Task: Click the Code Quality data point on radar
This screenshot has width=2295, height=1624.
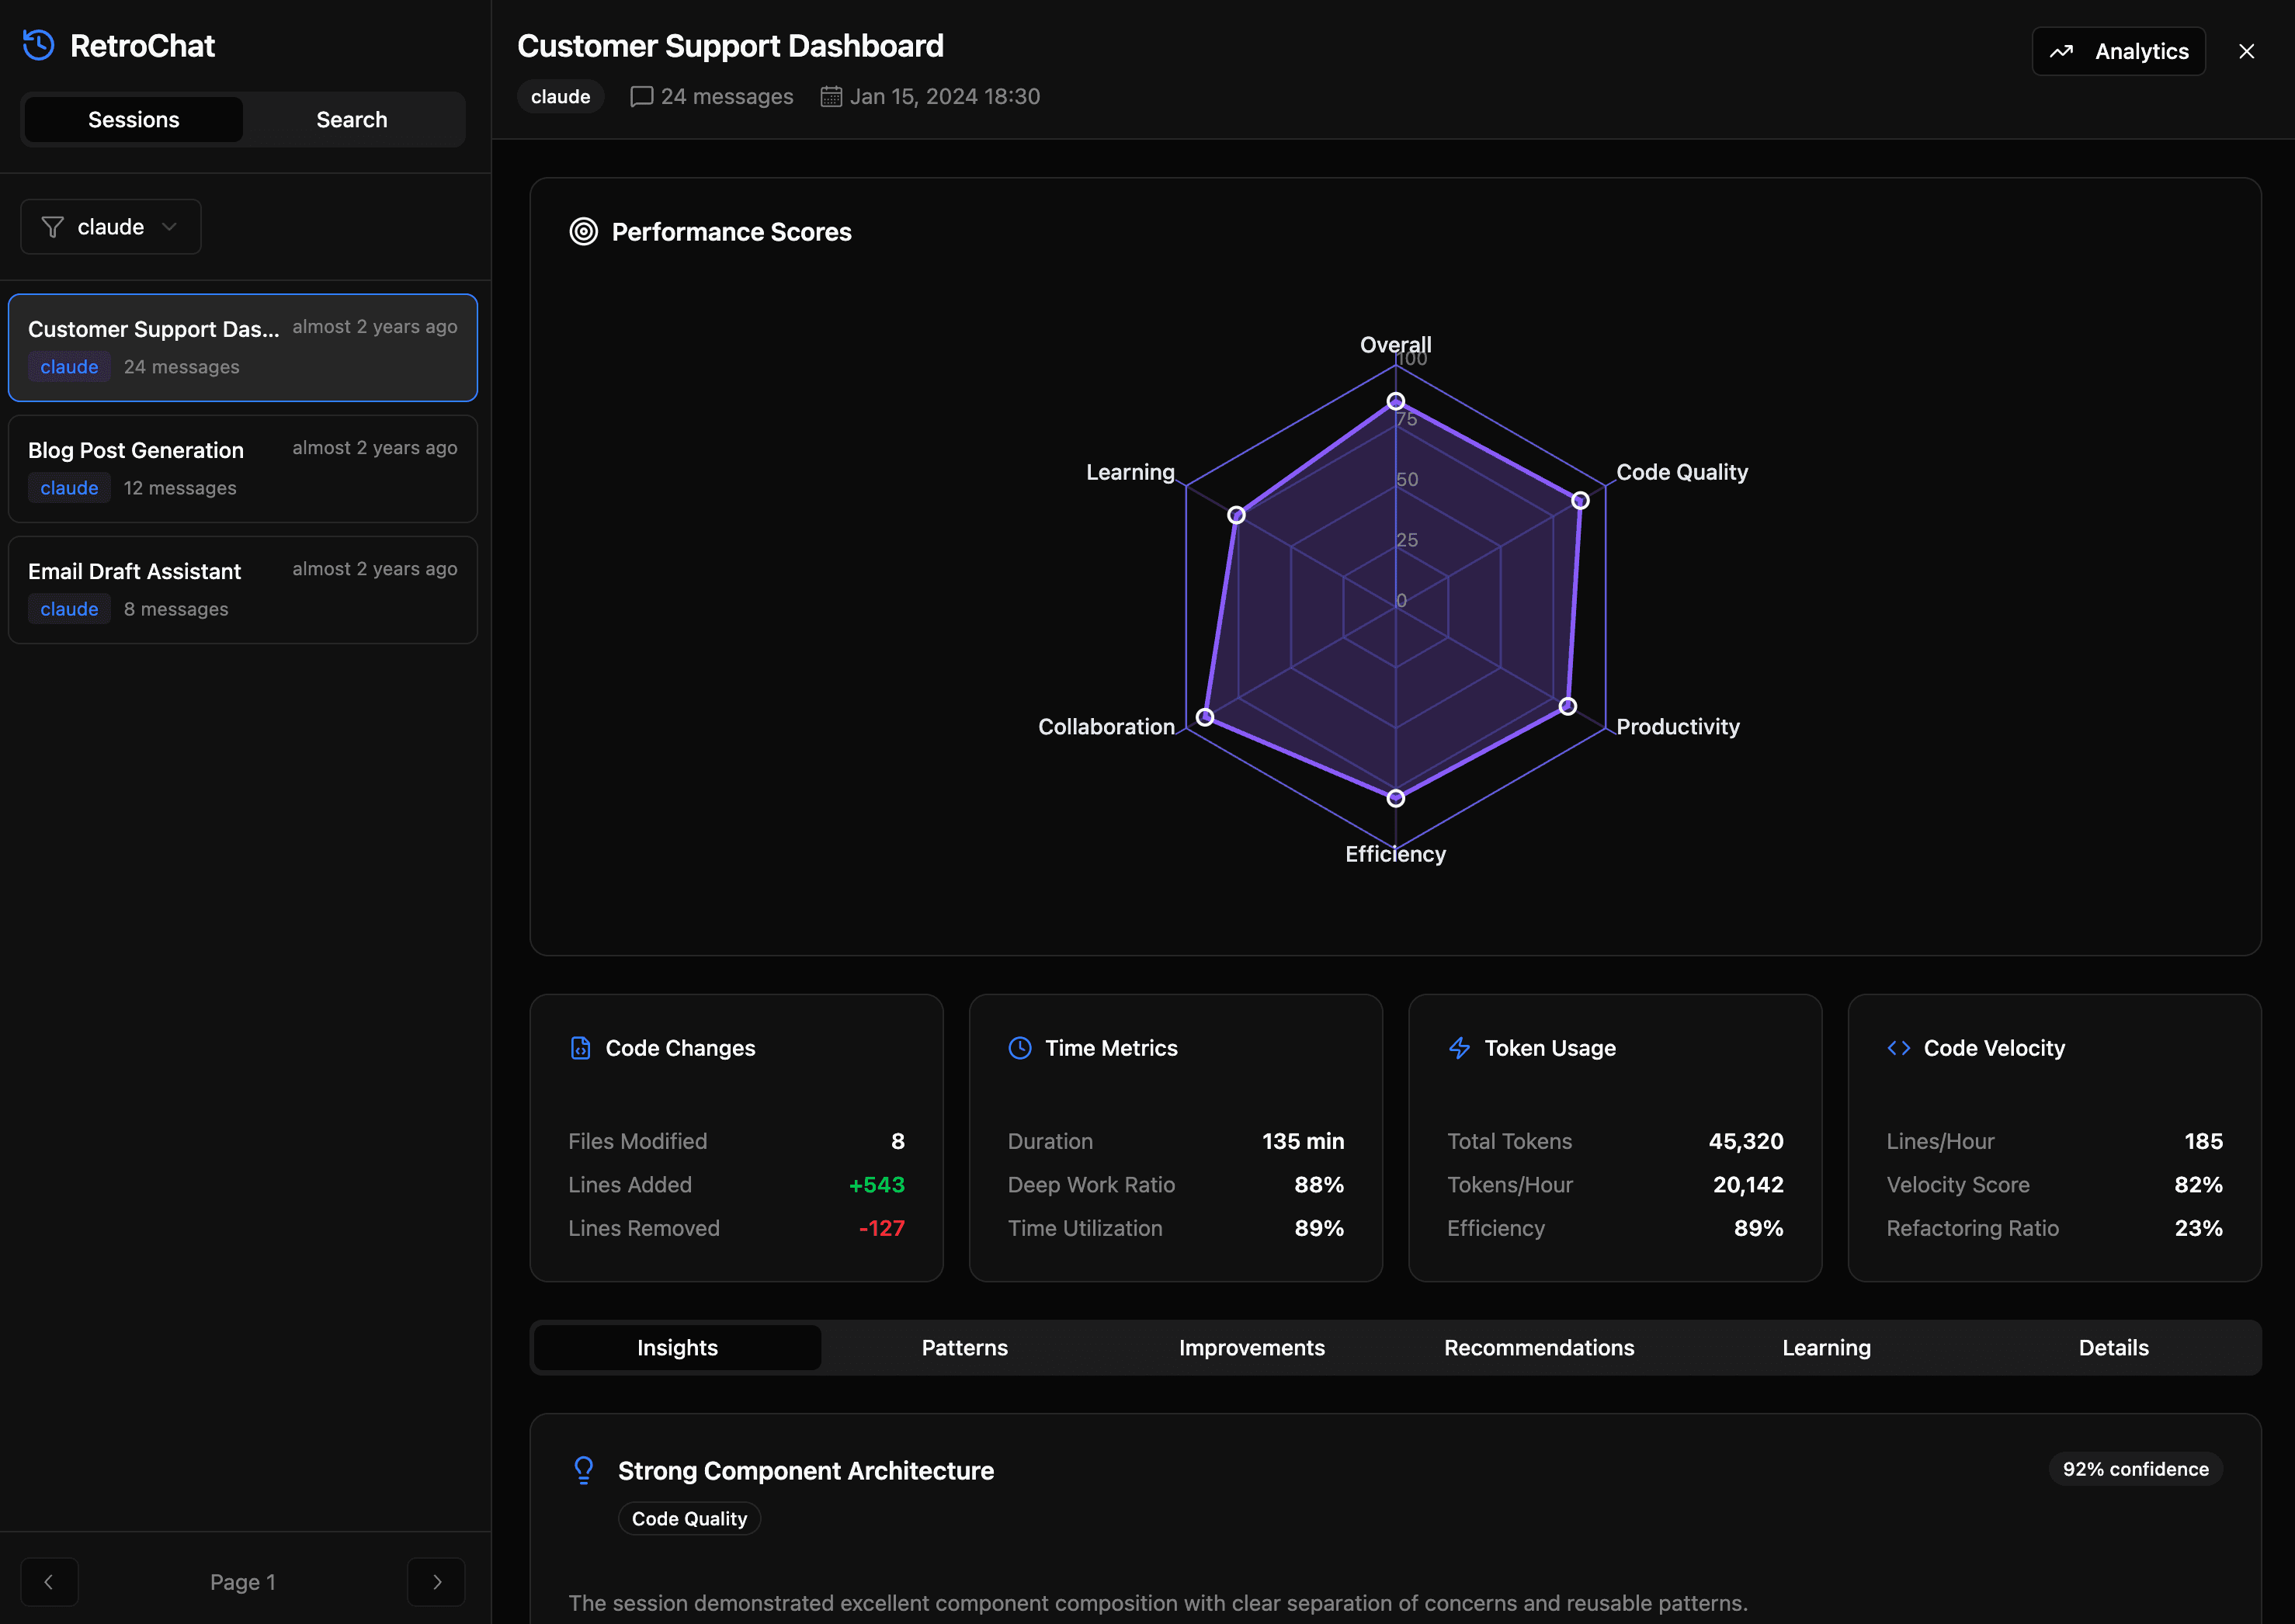Action: point(1580,500)
